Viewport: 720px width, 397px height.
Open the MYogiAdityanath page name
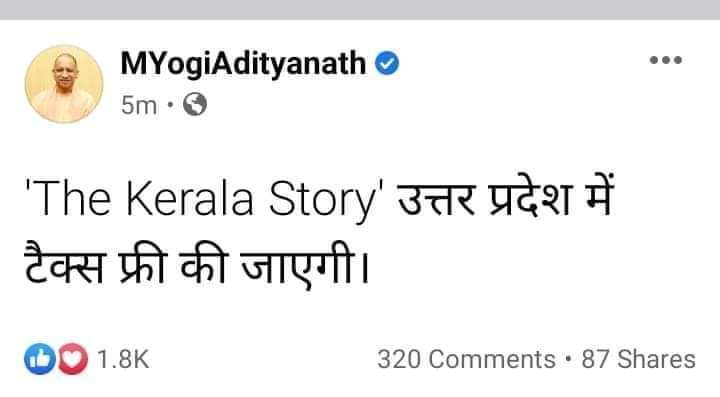pyautogui.click(x=243, y=64)
